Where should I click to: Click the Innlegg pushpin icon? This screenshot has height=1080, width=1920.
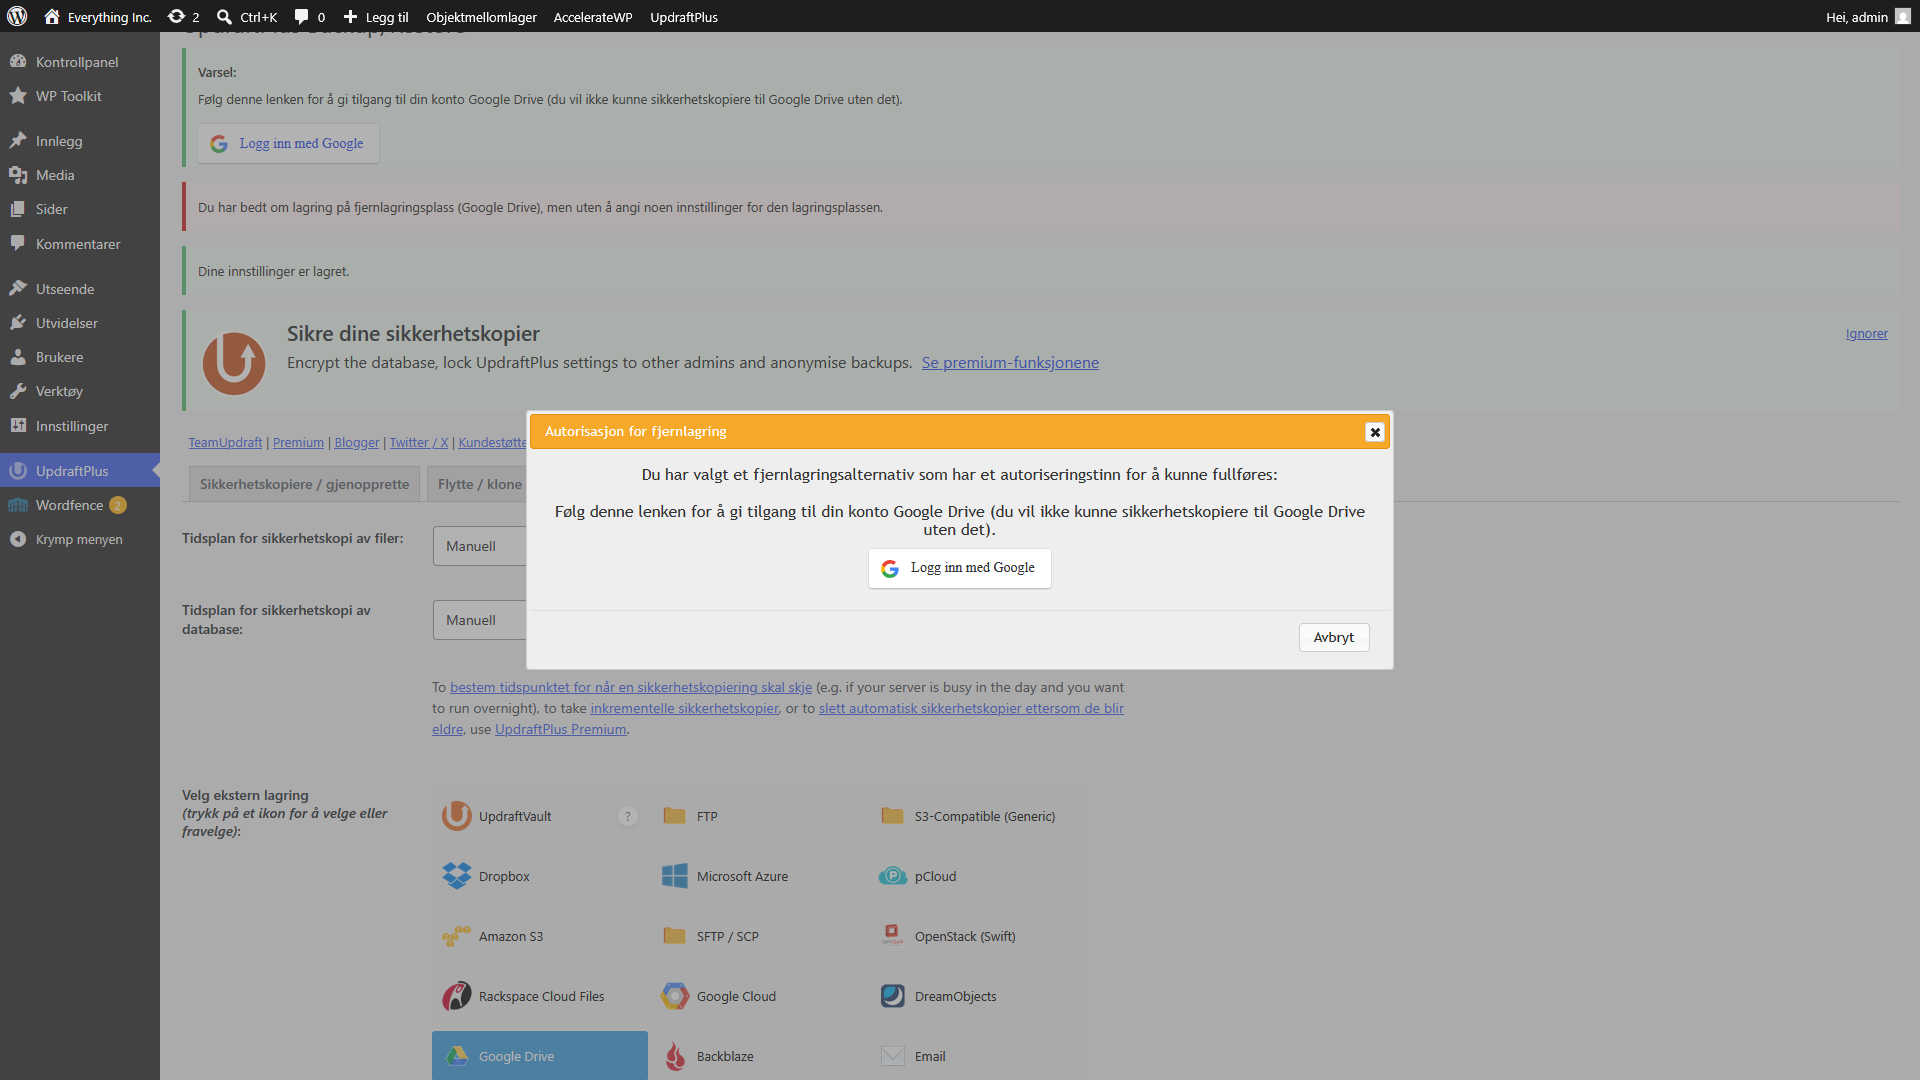pos(18,141)
